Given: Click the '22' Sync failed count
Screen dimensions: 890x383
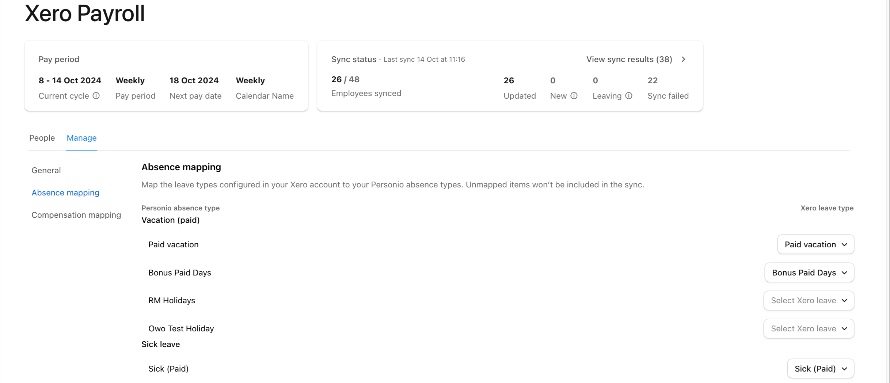Looking at the screenshot, I should (652, 81).
